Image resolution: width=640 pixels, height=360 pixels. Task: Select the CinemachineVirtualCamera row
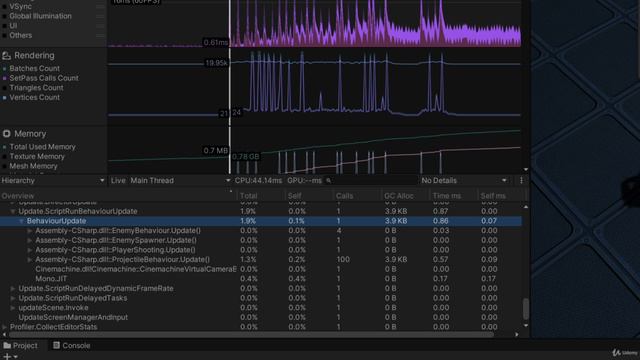coord(261,269)
